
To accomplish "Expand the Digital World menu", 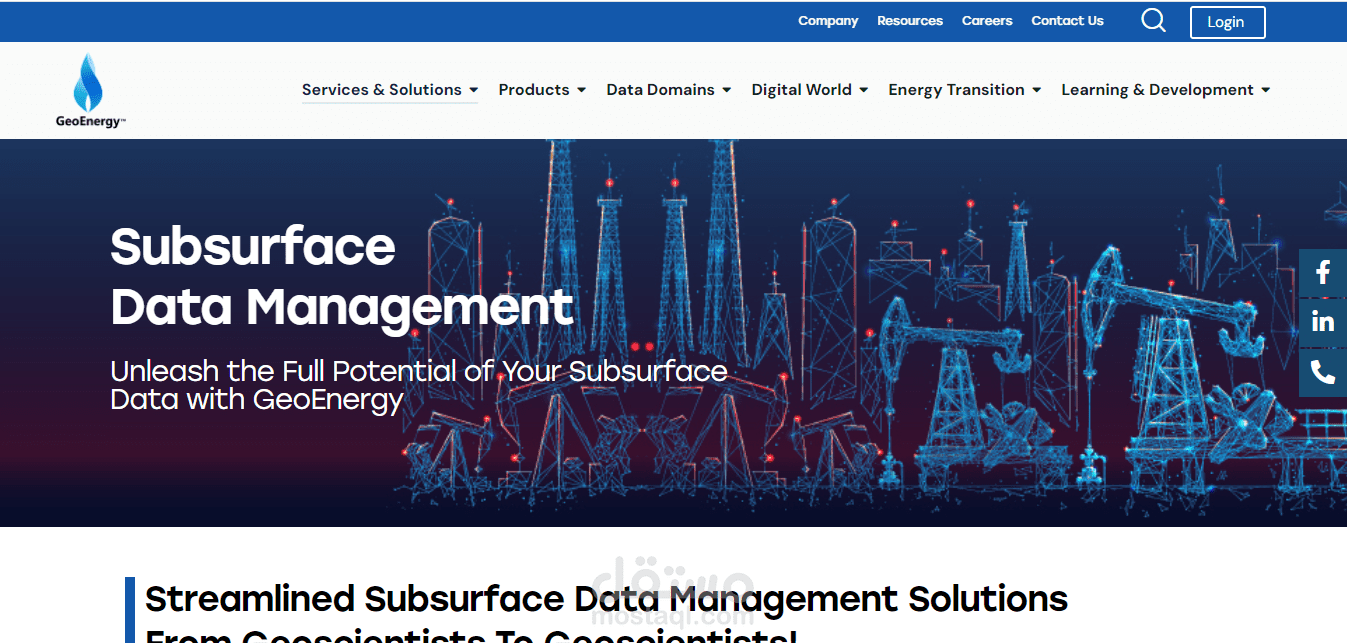I will tap(810, 90).
